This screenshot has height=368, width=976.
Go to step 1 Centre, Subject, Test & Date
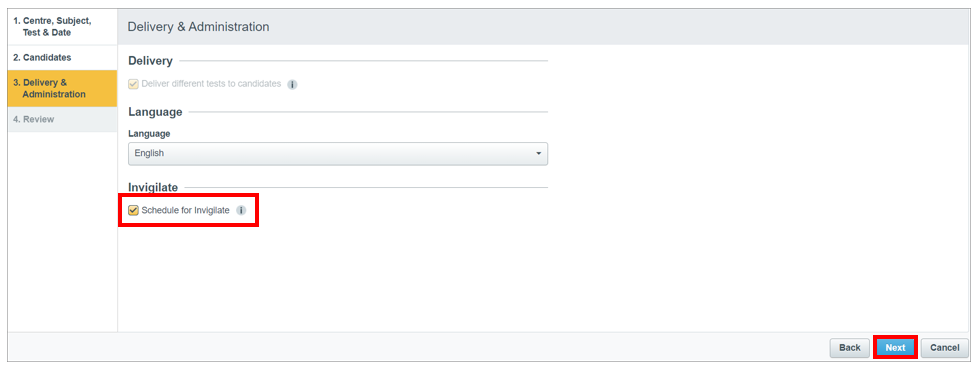[x=62, y=27]
